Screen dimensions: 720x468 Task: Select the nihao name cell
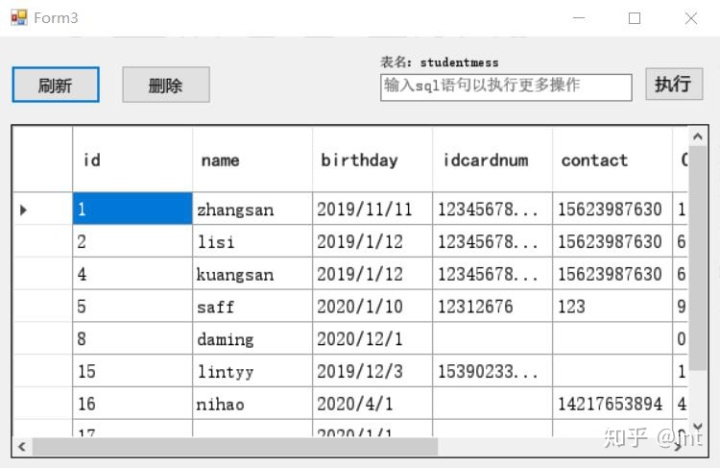click(253, 403)
